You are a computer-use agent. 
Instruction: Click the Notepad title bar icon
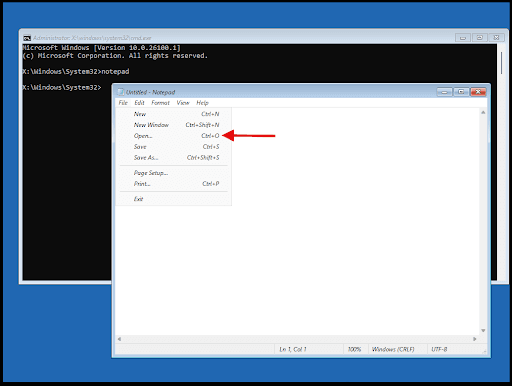pos(121,92)
